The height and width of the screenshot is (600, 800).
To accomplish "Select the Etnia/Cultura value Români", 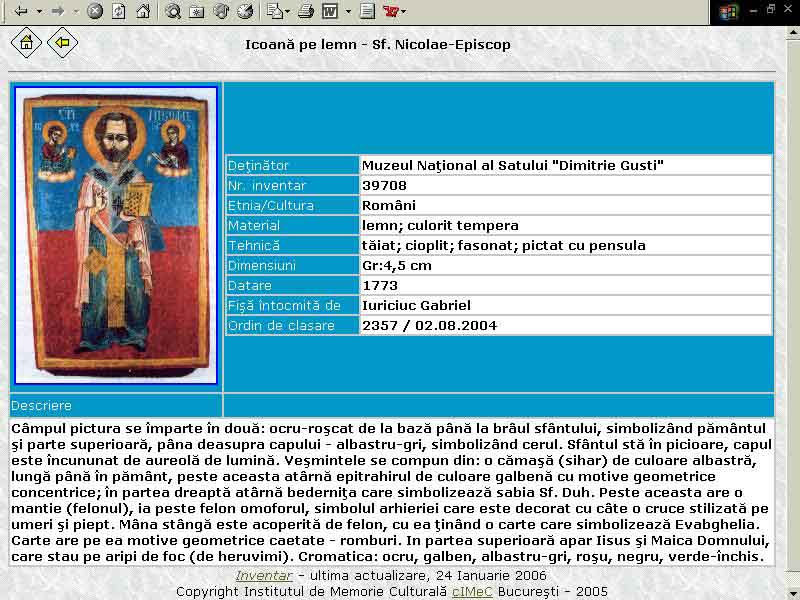I will [x=388, y=206].
